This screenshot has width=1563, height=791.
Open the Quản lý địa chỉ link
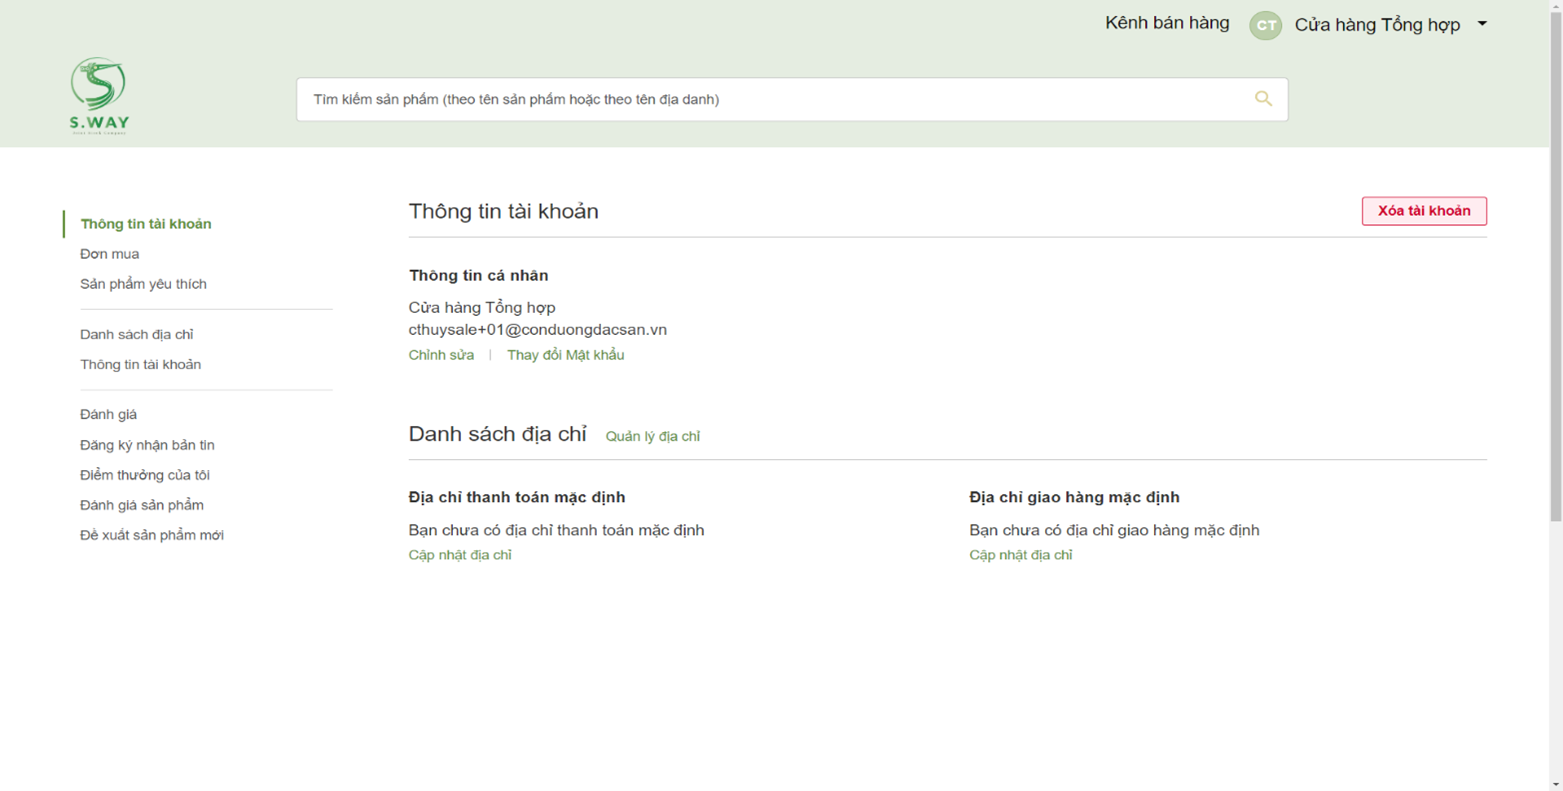click(652, 436)
